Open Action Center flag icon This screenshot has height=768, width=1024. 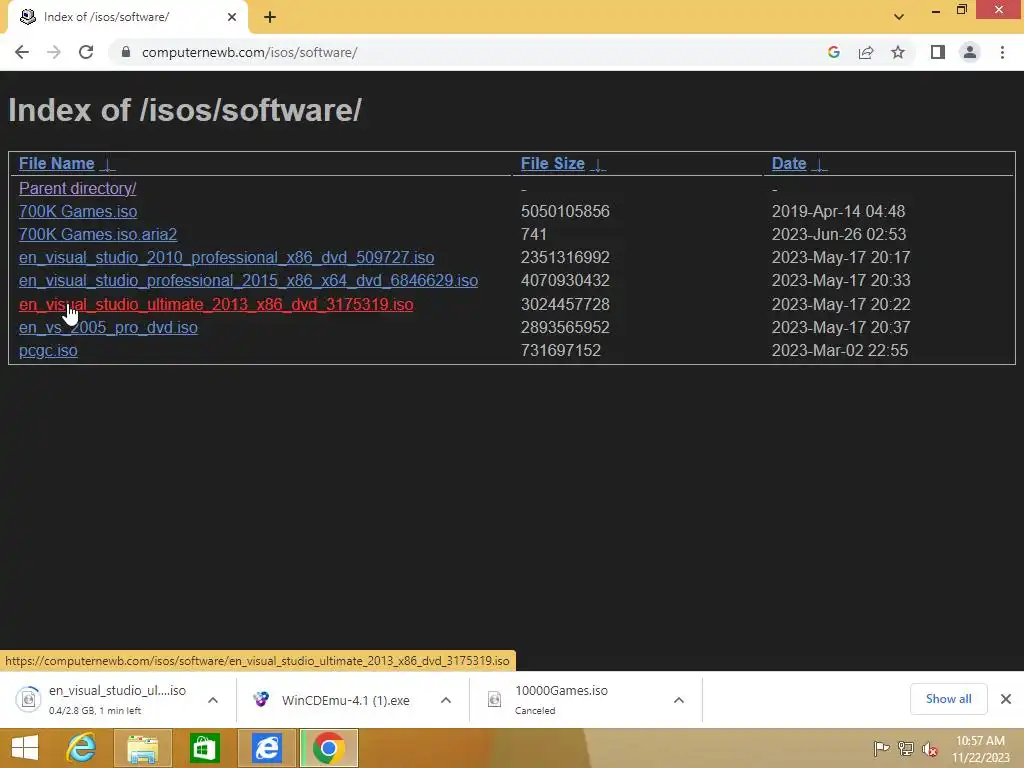click(881, 748)
